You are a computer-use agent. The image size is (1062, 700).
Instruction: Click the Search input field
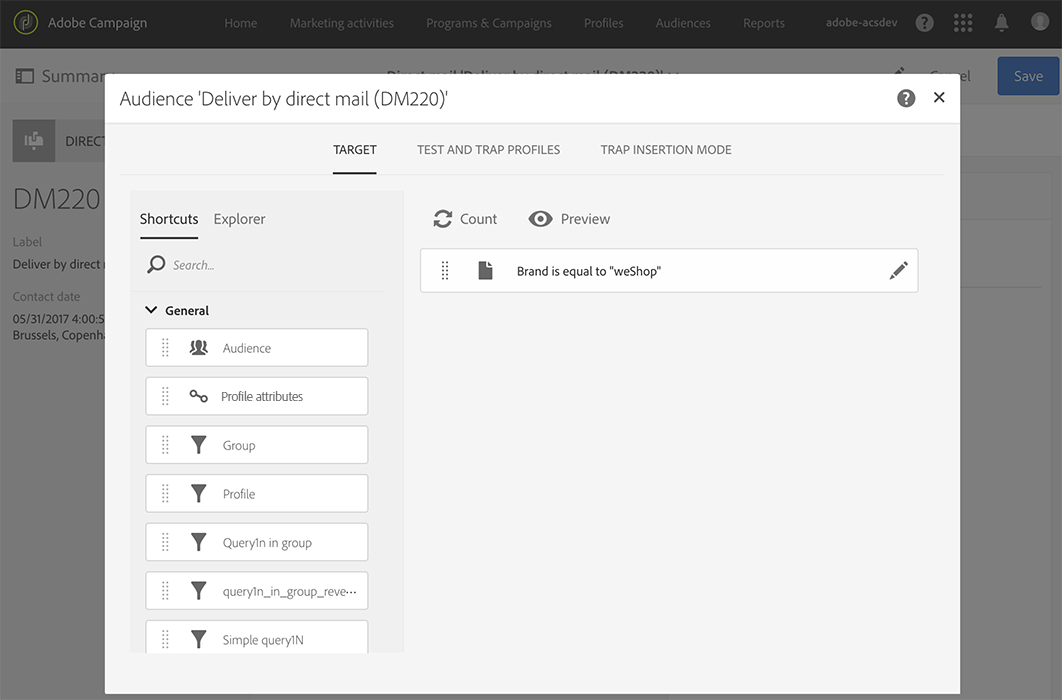pos(270,265)
